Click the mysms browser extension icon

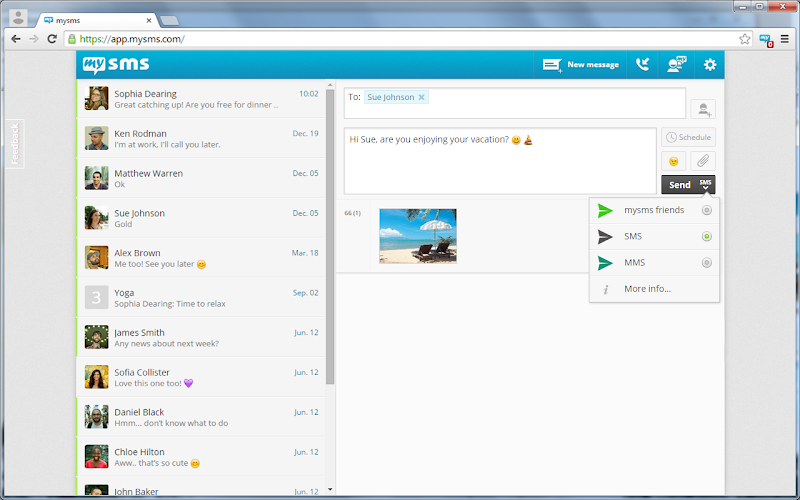[x=766, y=40]
